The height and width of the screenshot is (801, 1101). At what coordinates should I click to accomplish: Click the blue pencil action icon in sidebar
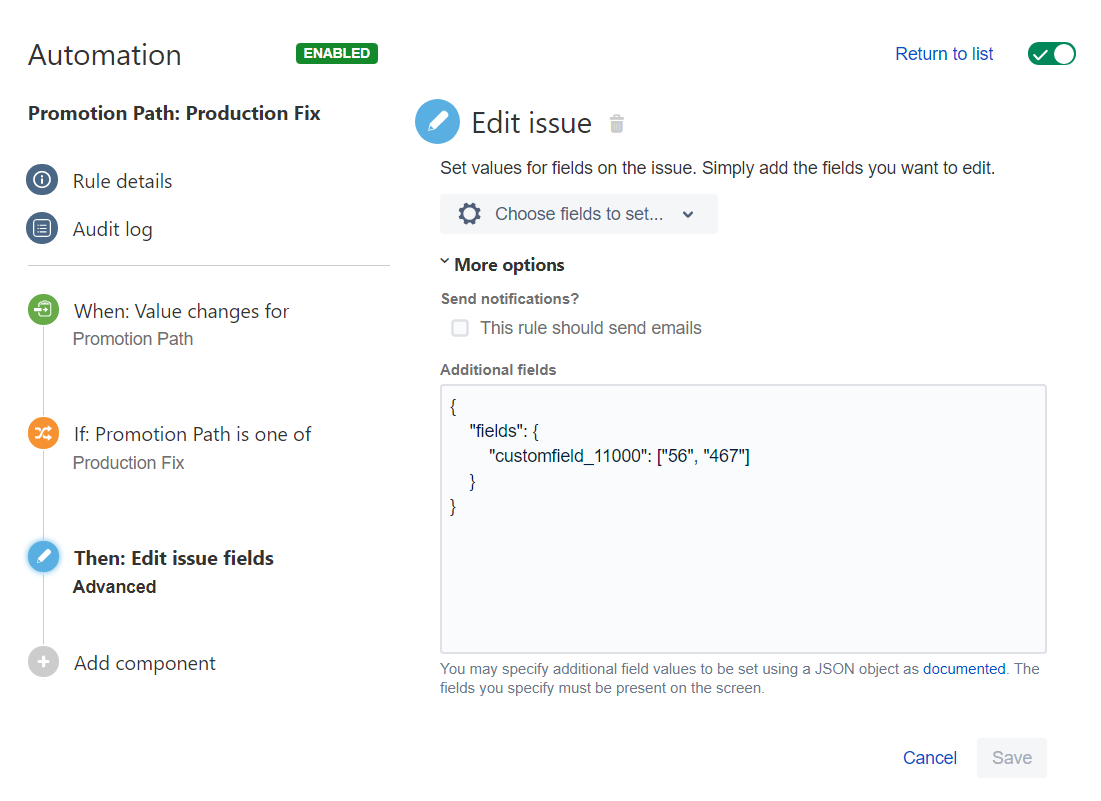tap(43, 558)
